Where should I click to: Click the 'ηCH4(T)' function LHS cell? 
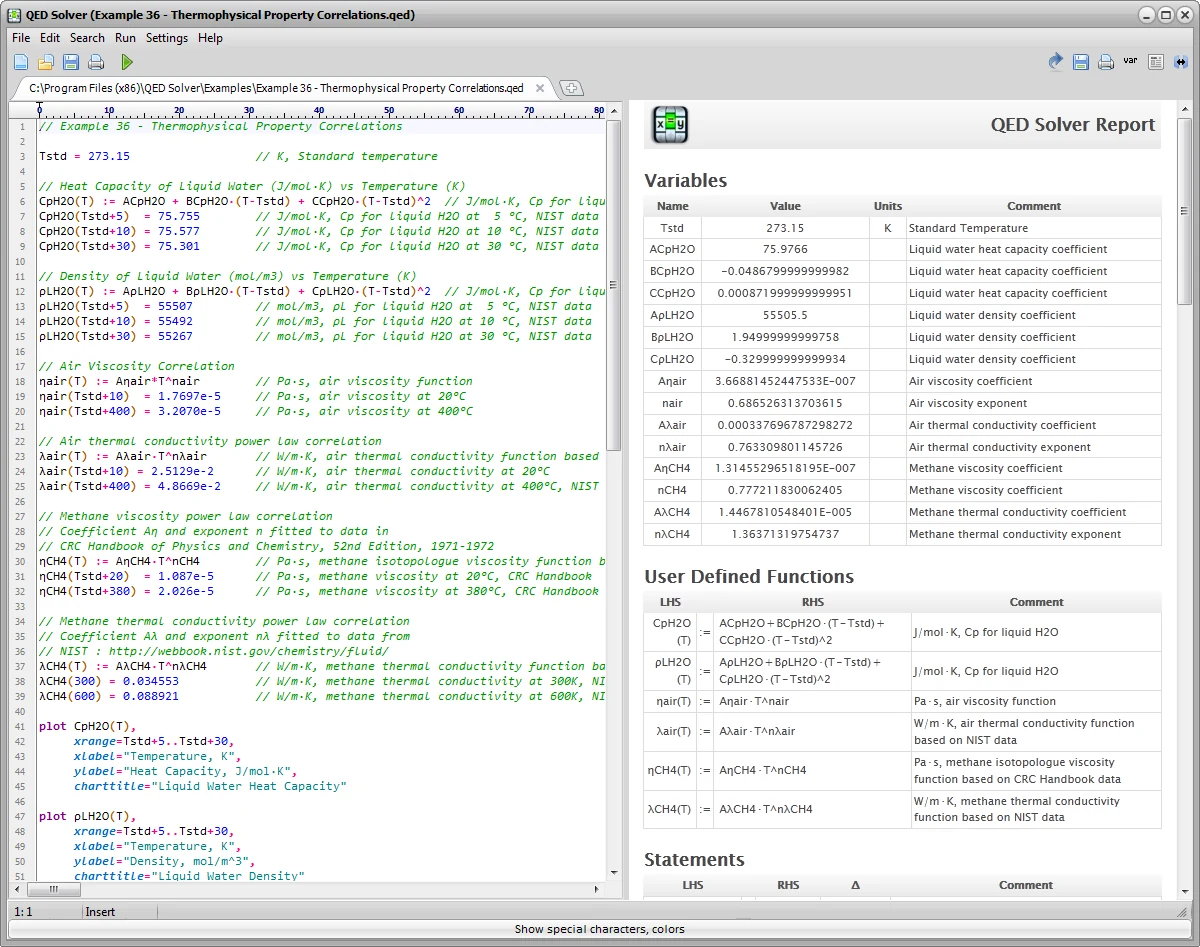point(670,770)
